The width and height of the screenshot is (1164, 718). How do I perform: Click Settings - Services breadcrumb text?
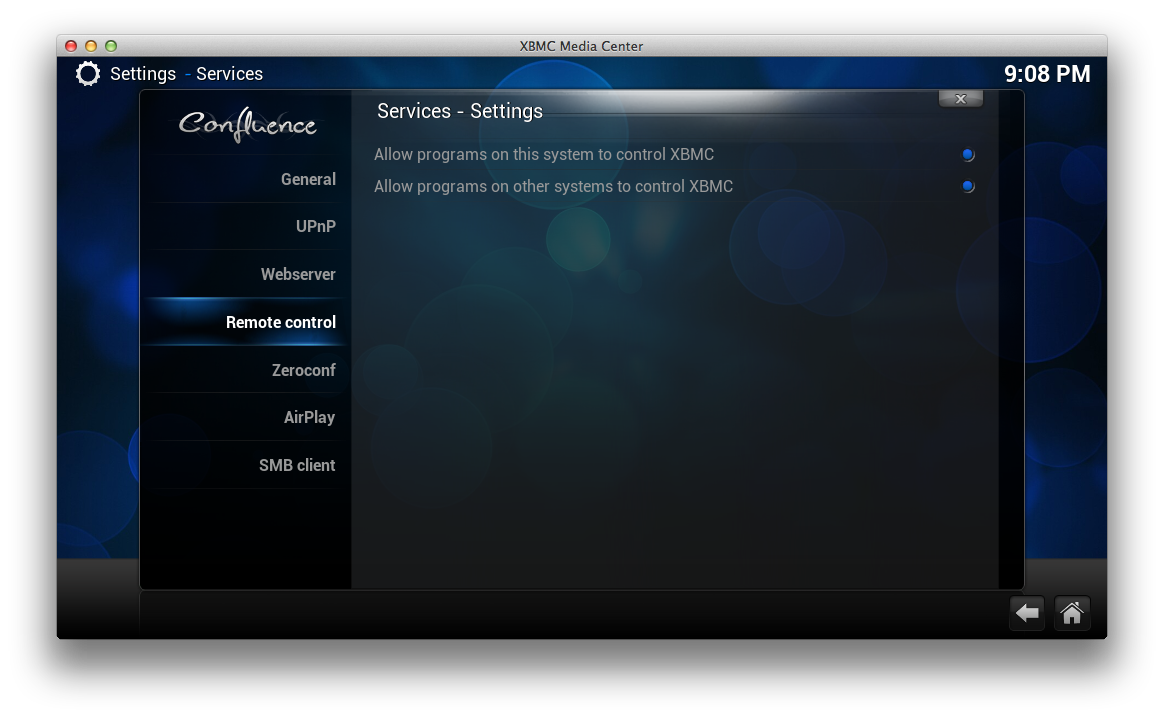[186, 74]
